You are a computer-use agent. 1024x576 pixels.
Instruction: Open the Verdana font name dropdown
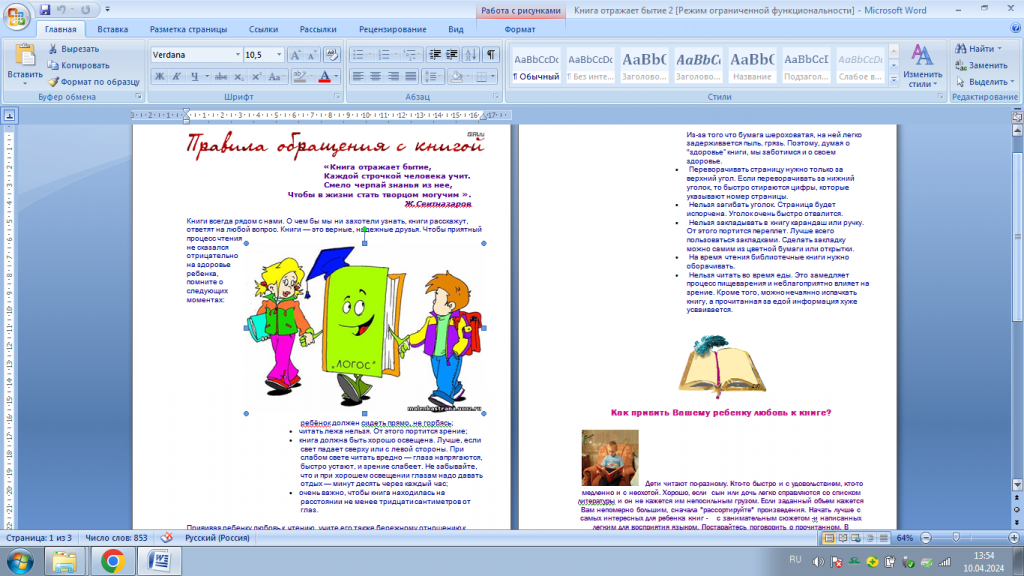[x=237, y=55]
